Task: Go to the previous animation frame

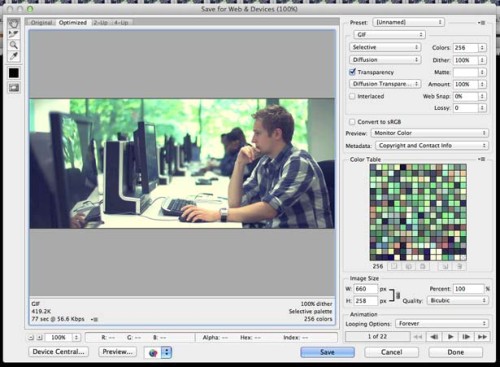Action: pyautogui.click(x=434, y=337)
